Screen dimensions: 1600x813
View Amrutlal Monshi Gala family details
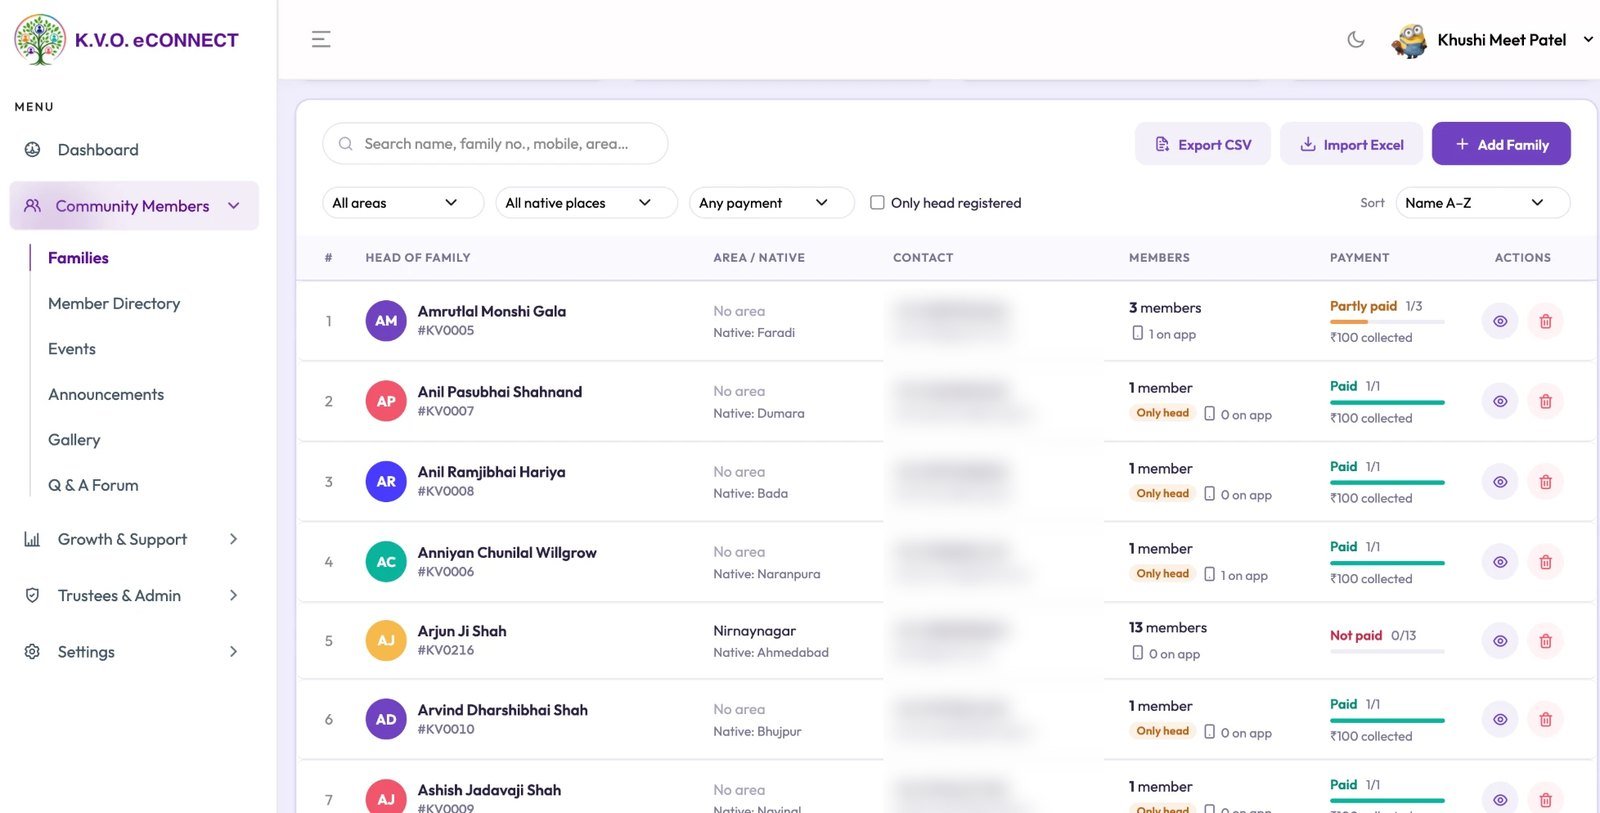tap(1500, 321)
